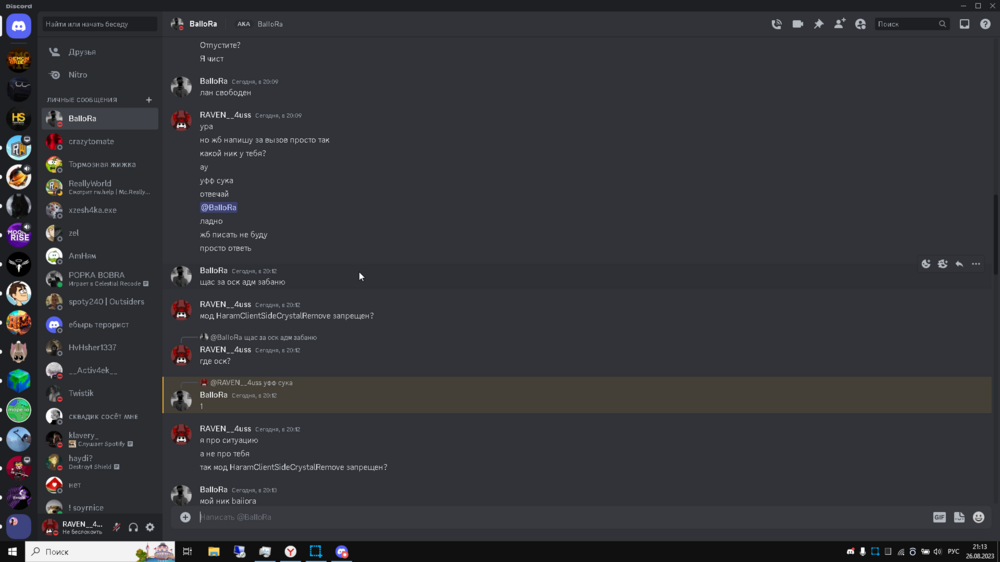Open the help icon in header

pyautogui.click(x=985, y=24)
